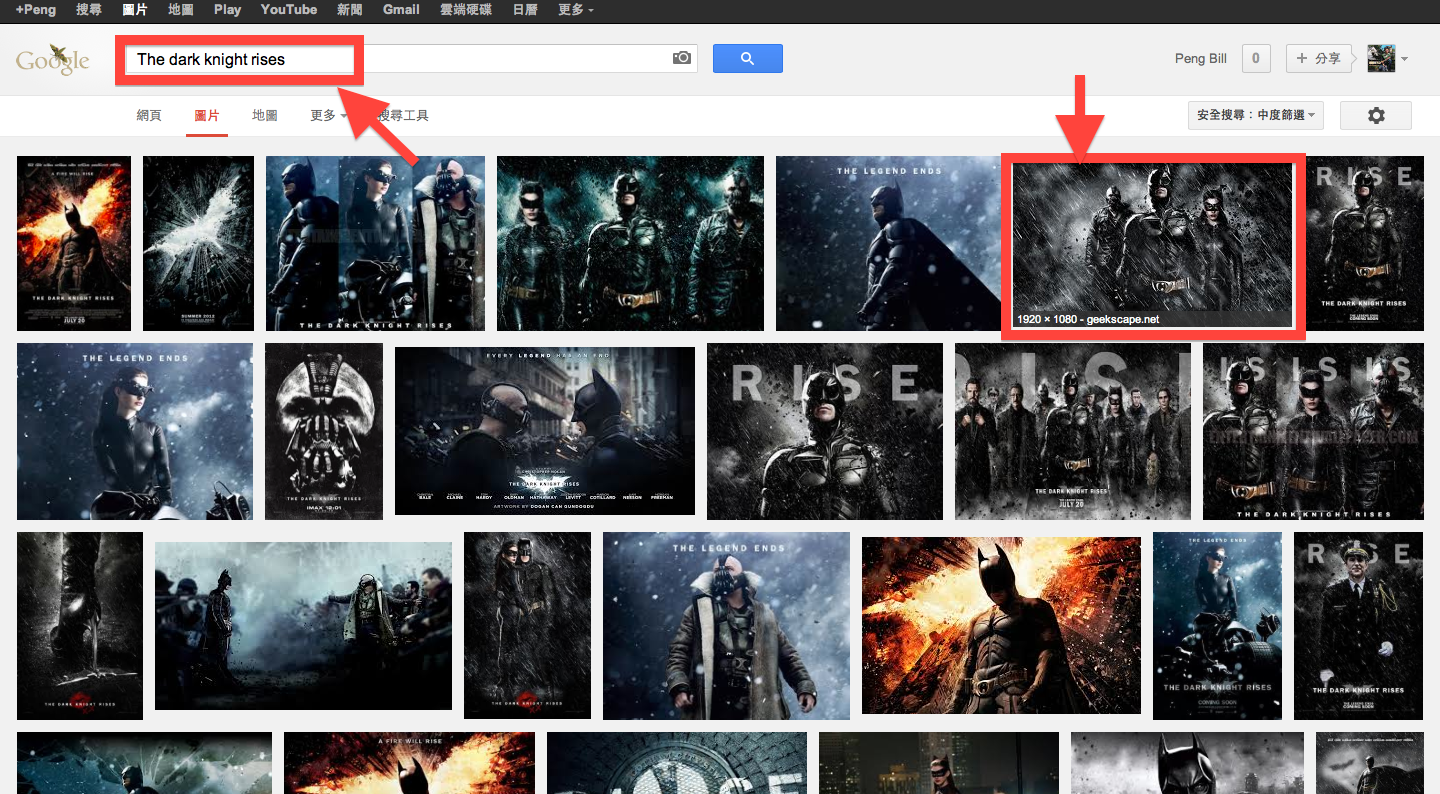Open the first-row trio standing in rain thumbnail
This screenshot has height=794, width=1440.
click(x=630, y=243)
